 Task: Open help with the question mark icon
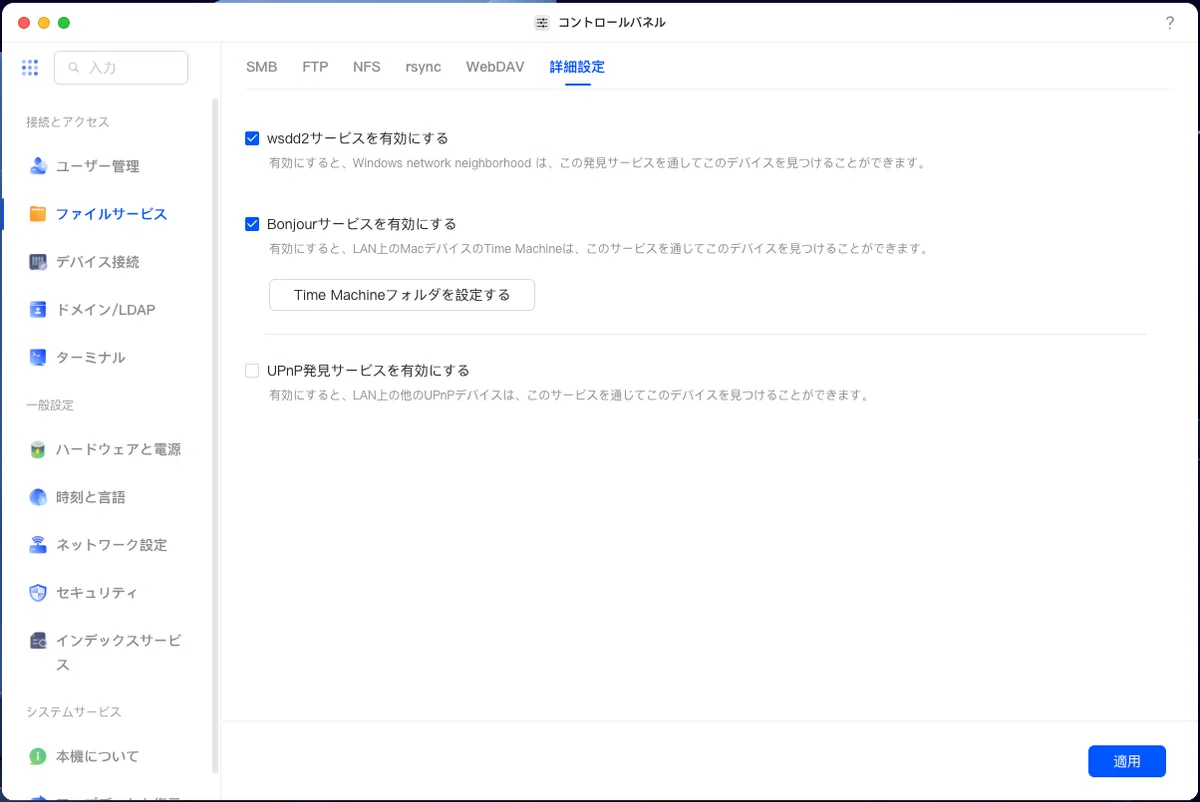click(x=1170, y=23)
